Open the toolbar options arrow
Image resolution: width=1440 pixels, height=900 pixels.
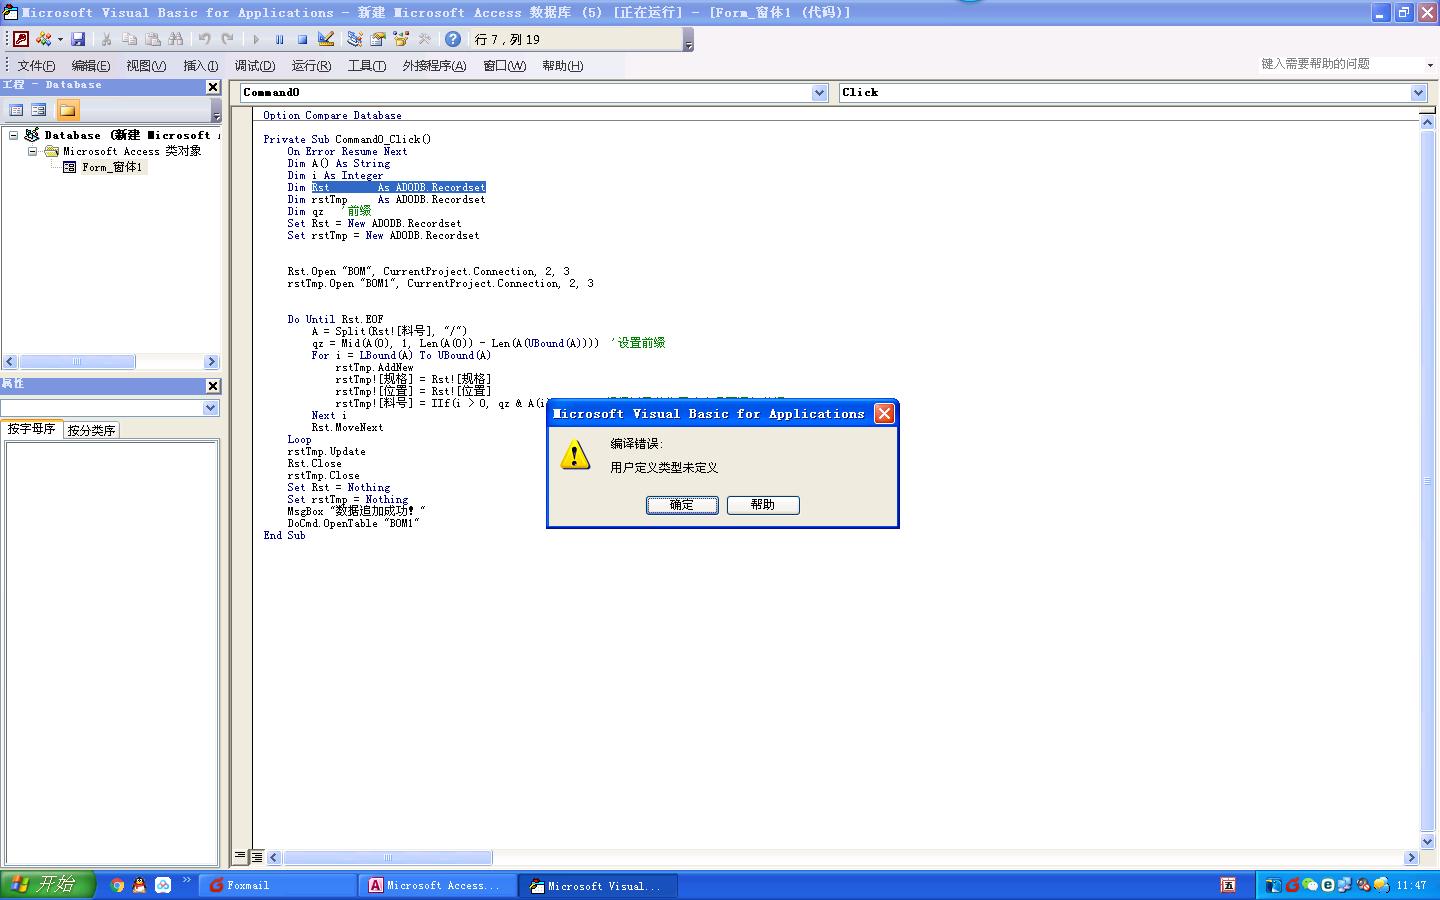click(688, 40)
